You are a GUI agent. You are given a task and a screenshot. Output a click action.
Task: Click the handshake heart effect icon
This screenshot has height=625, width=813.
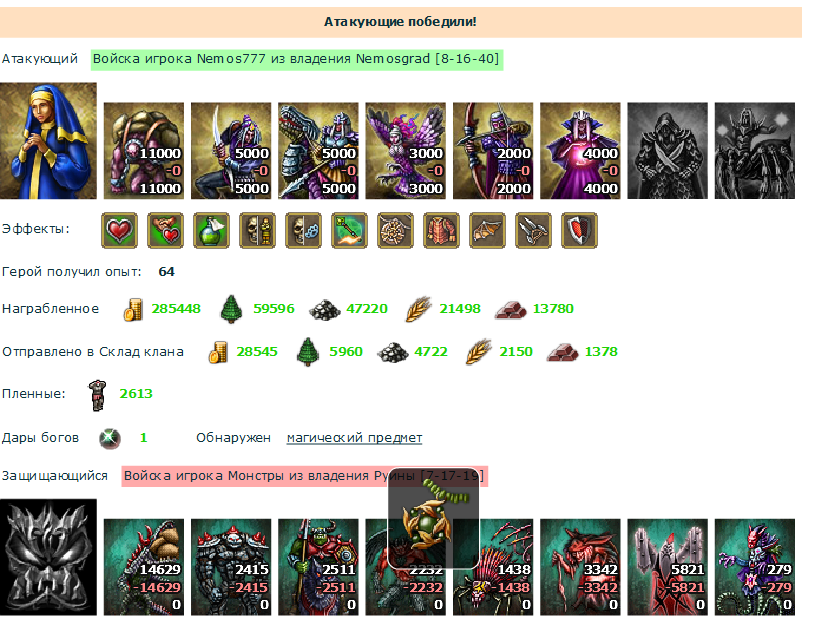(165, 230)
